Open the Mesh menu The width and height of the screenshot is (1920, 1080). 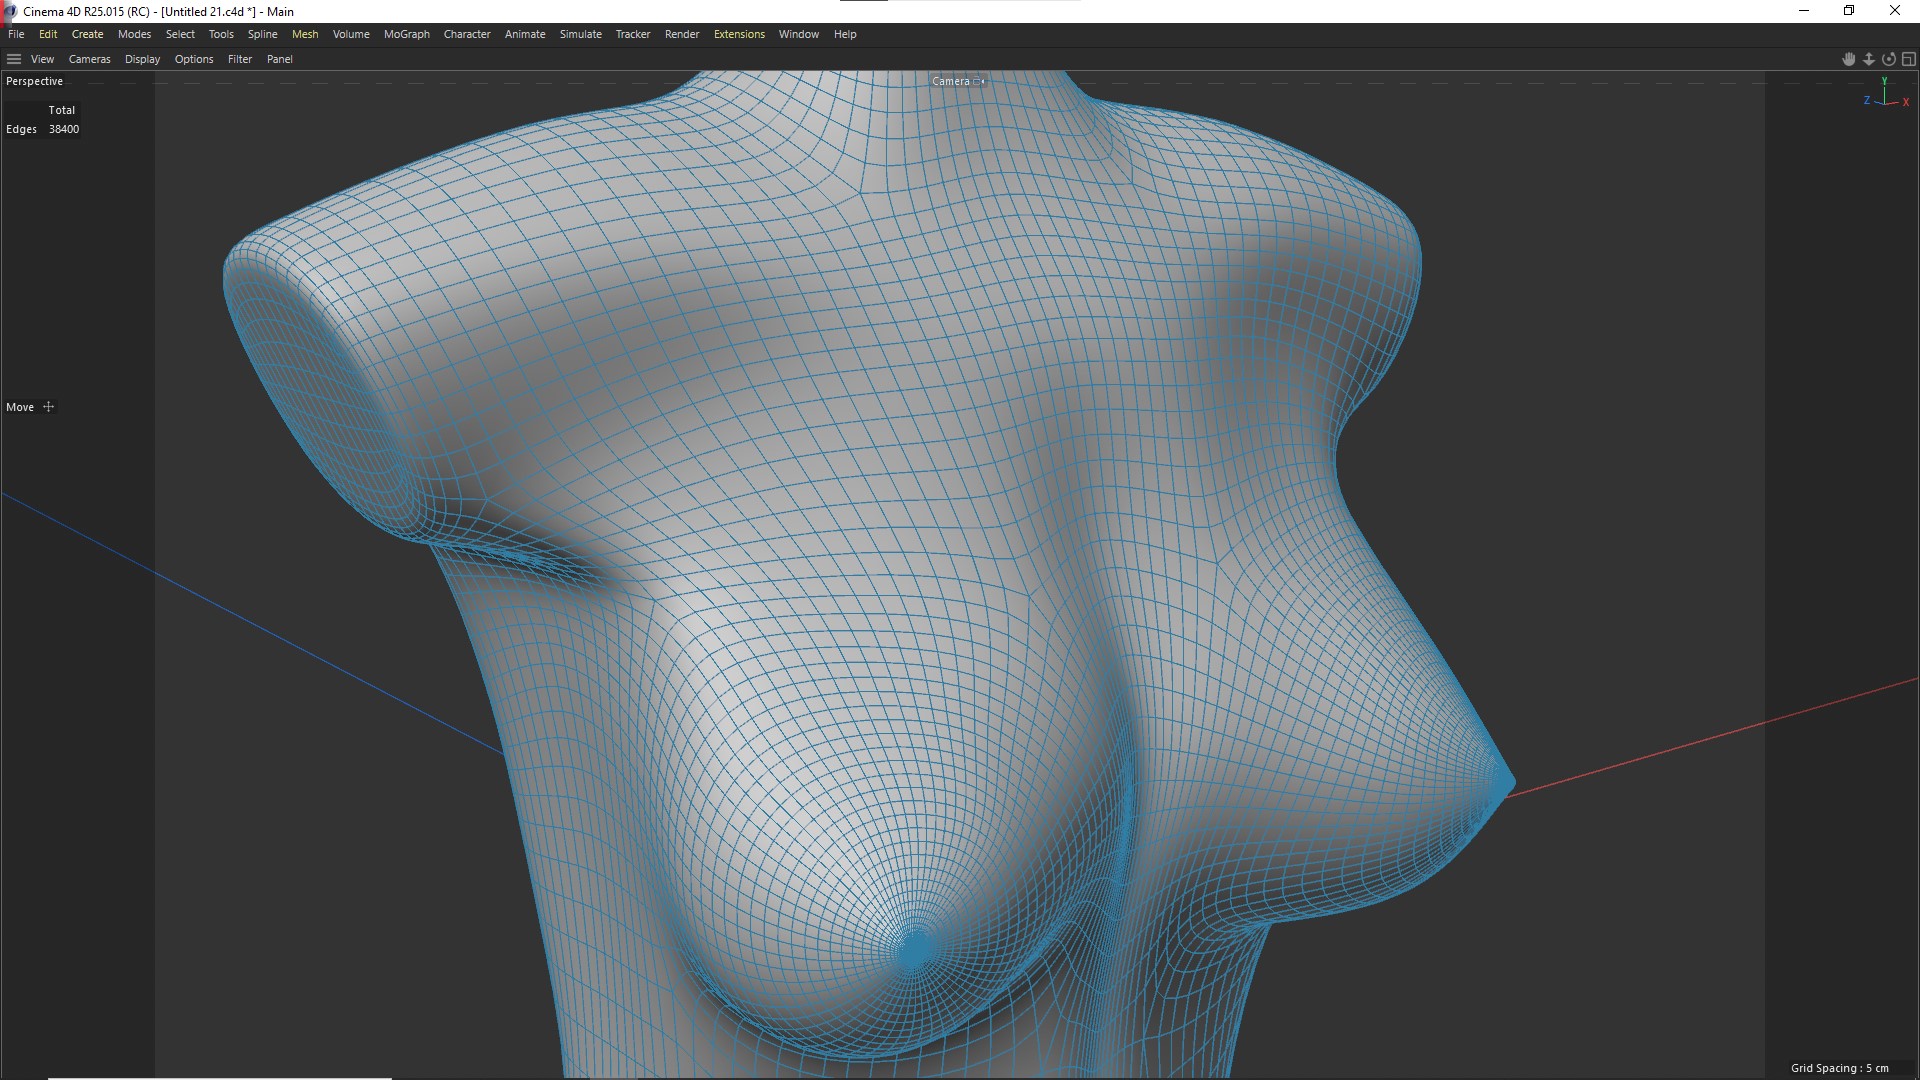coord(305,34)
